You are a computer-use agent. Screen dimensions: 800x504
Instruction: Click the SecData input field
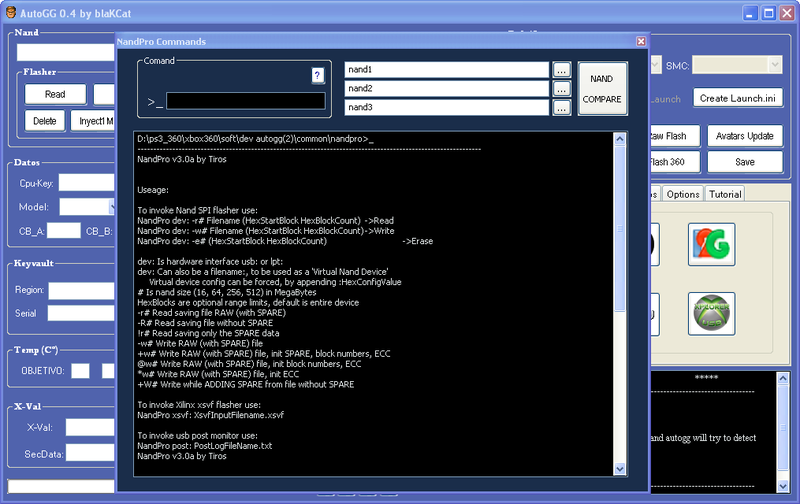pos(90,452)
